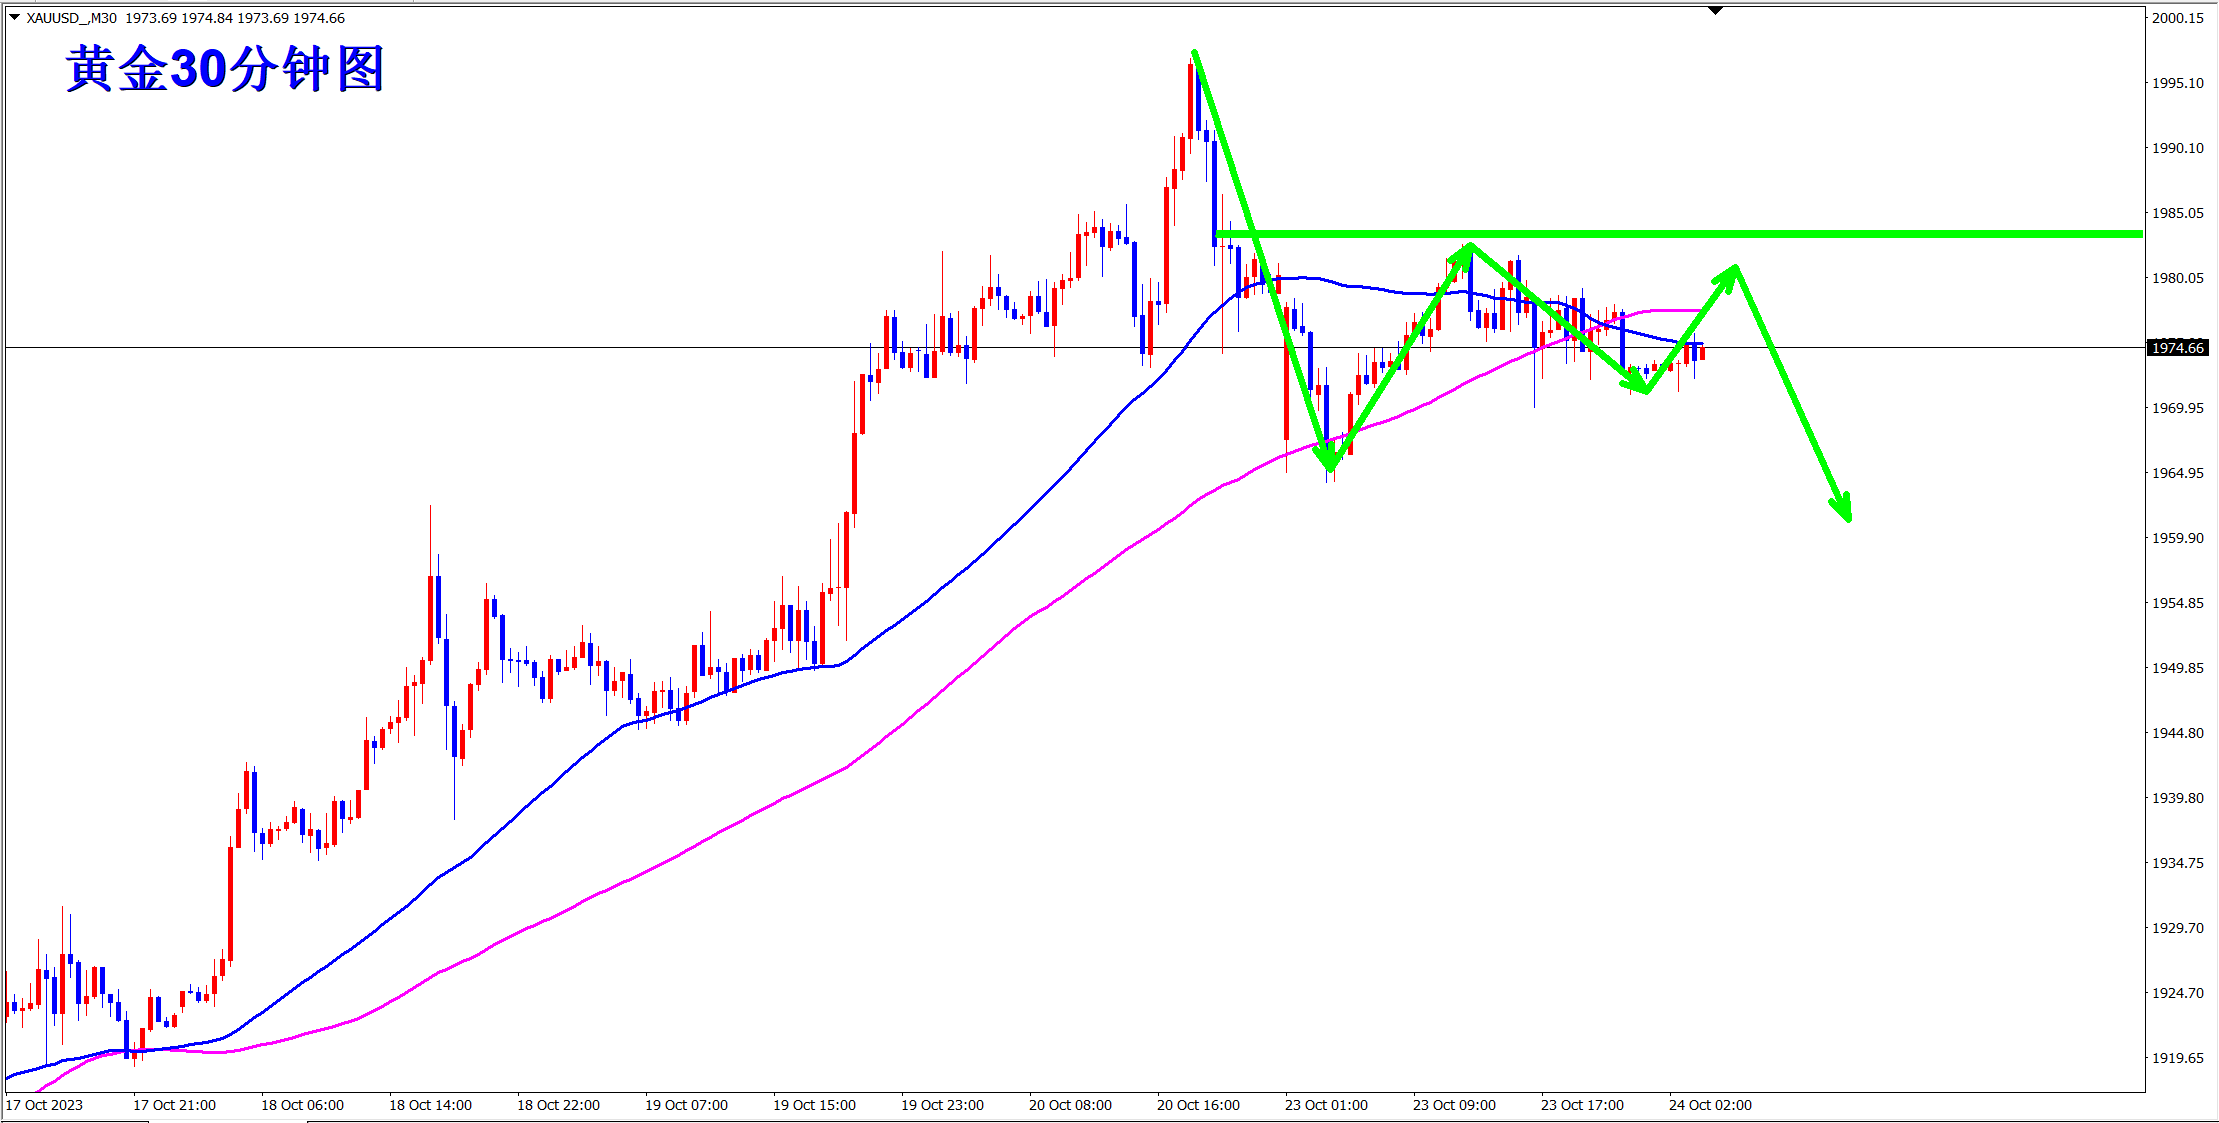Click the current price label 1974.66

click(2177, 348)
